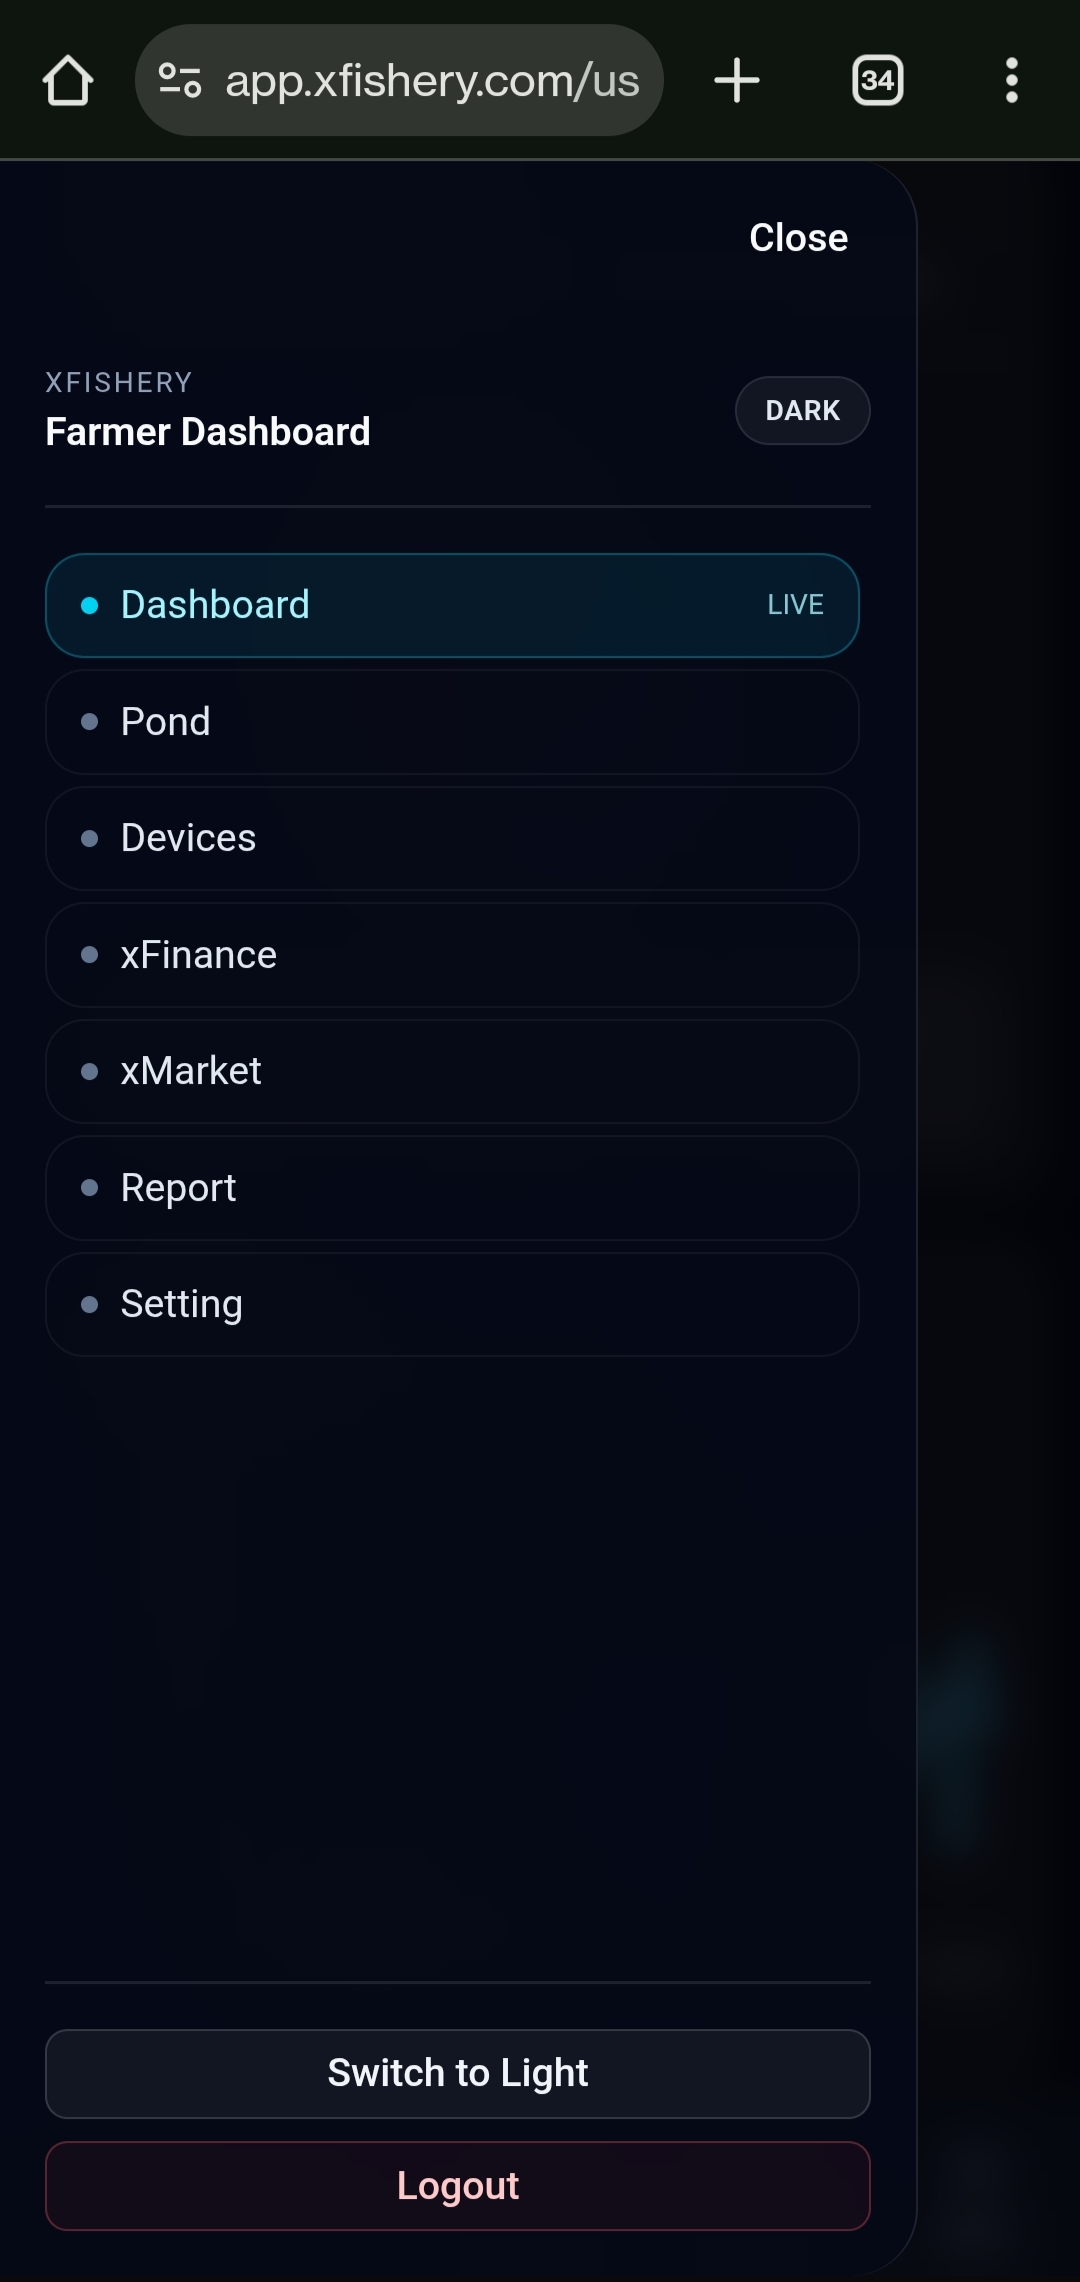Select xMarket from the navigation menu
Screen dimensions: 1080x2282
pos(452,1071)
